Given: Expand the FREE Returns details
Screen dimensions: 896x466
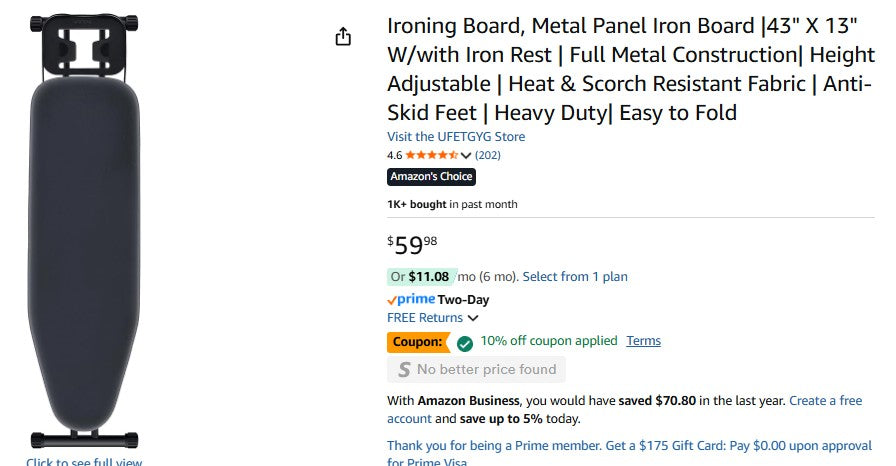Looking at the screenshot, I should (432, 318).
